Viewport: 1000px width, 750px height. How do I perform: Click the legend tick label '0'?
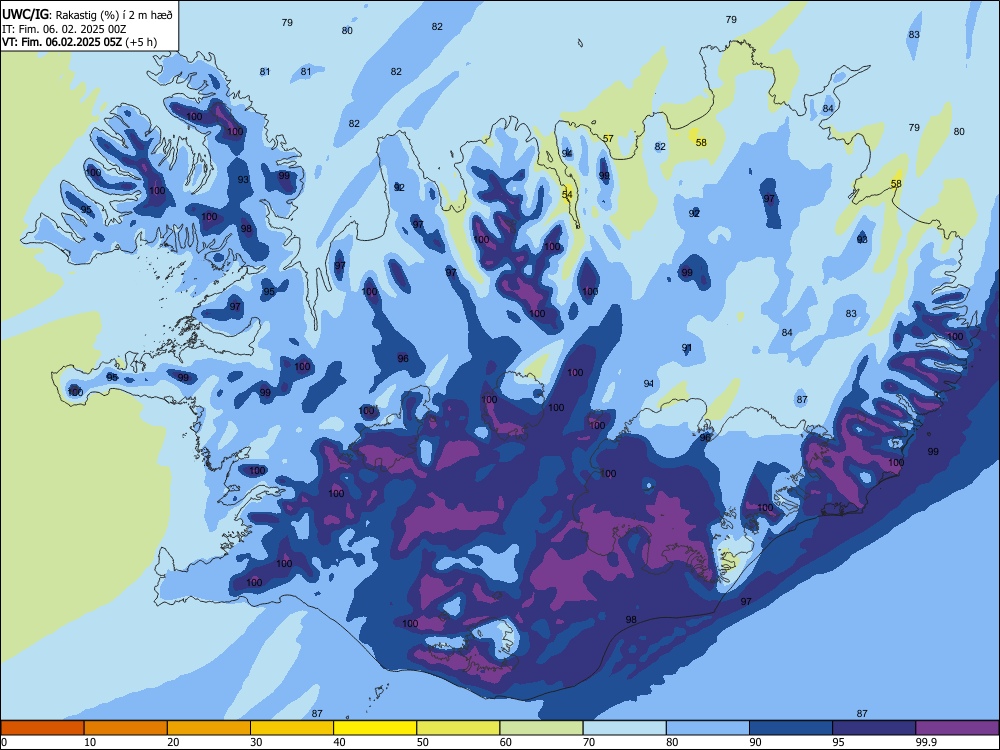tap(4, 742)
